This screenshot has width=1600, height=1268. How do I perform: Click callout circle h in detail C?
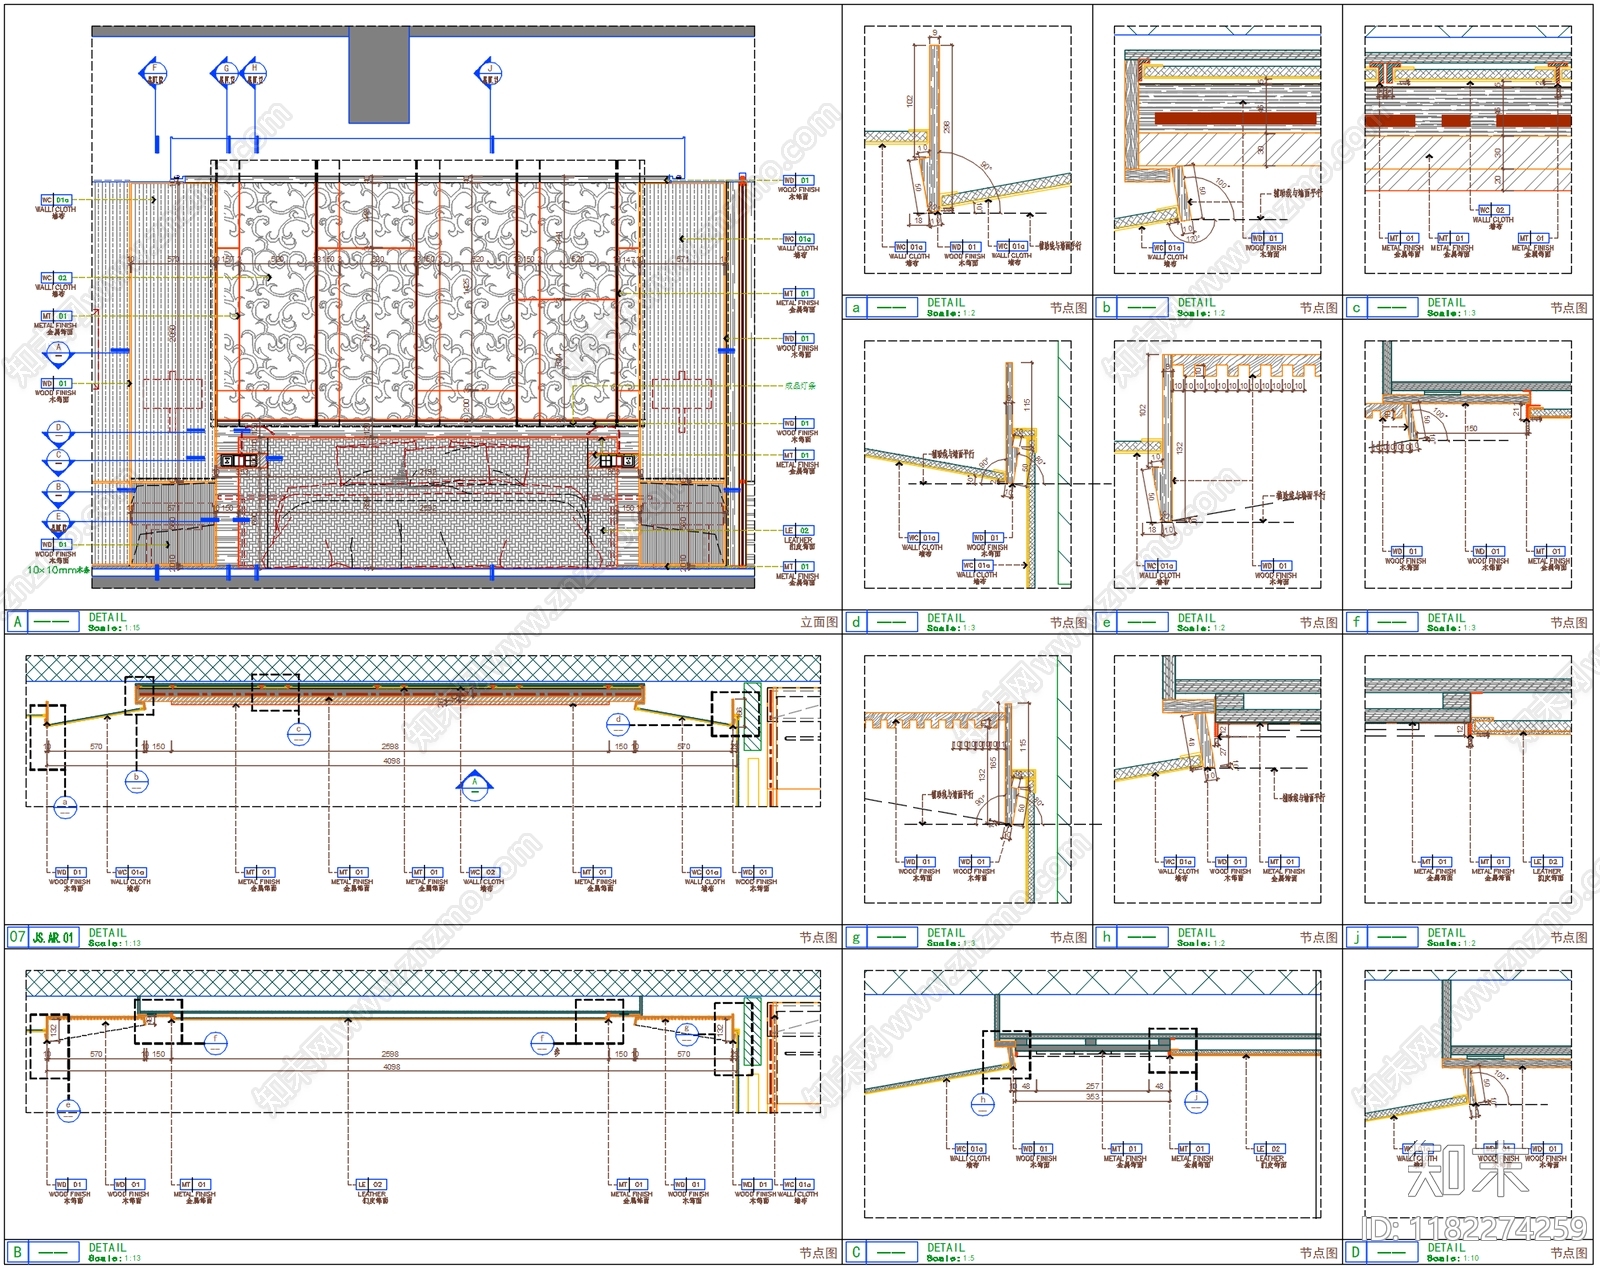[983, 1105]
